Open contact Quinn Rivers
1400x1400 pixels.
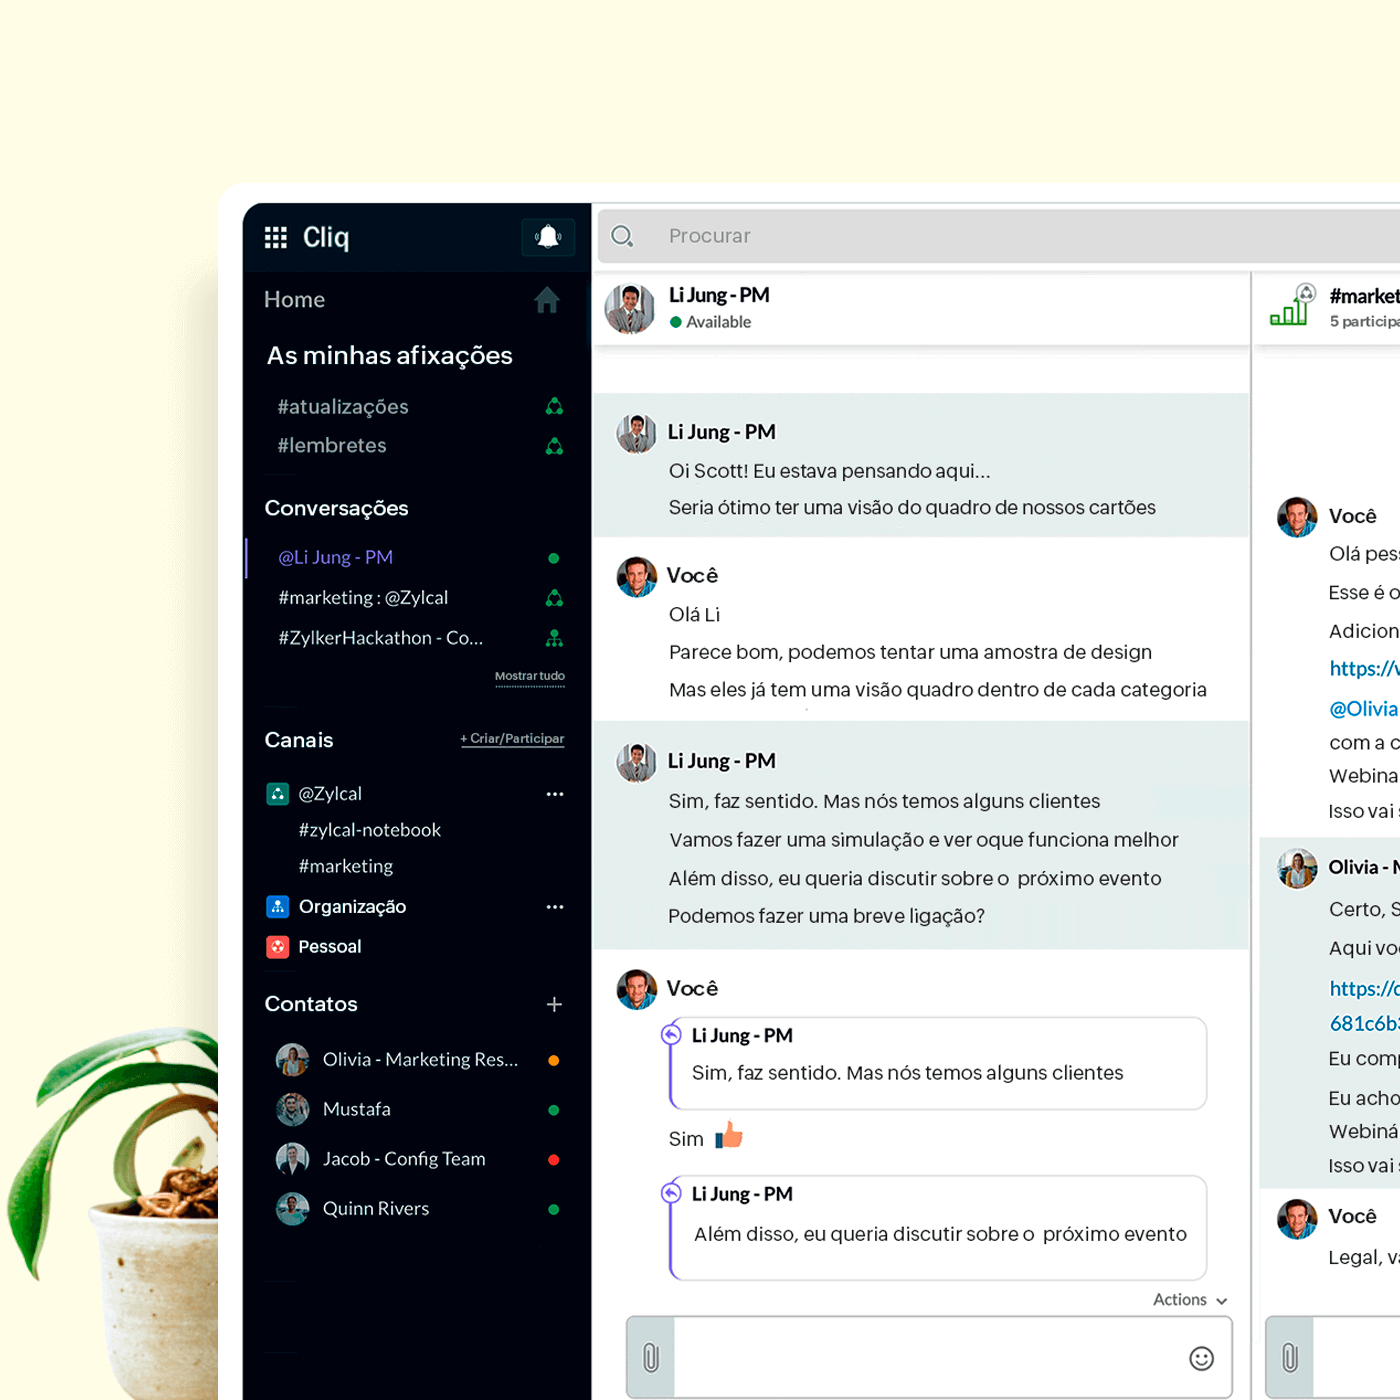tap(376, 1210)
